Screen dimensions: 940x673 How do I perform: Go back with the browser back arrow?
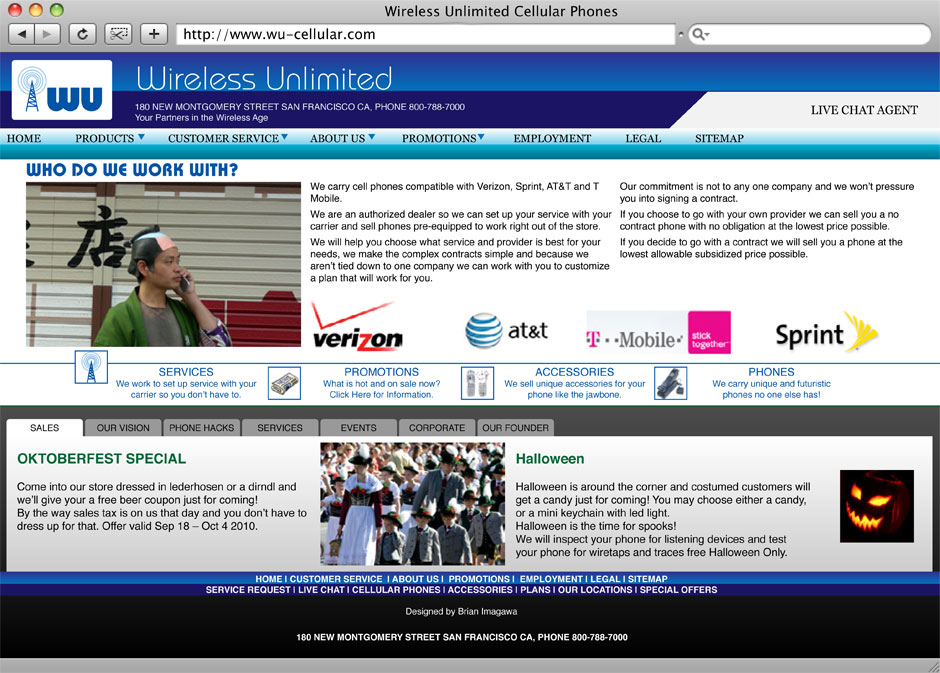(22, 34)
